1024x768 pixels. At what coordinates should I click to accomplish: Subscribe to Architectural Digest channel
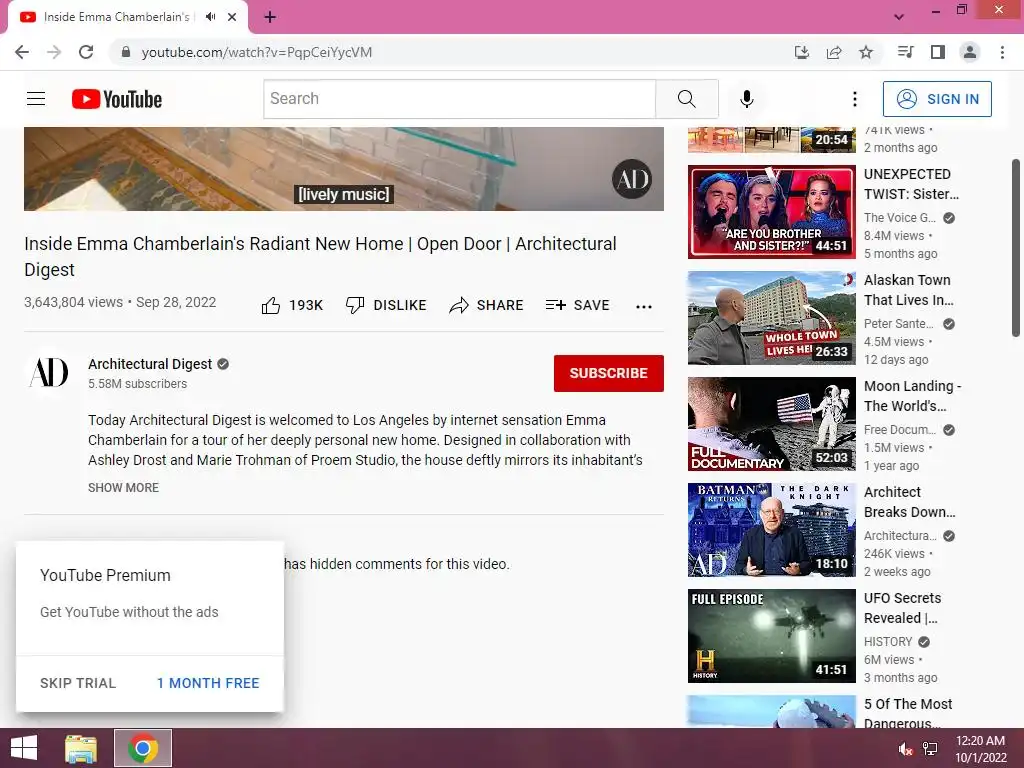coord(609,373)
